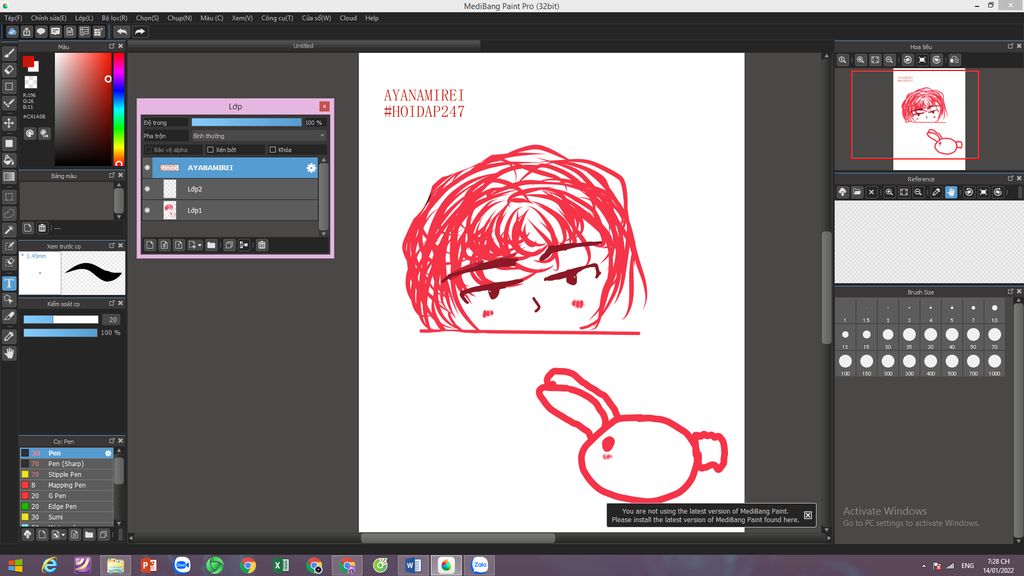Clear the image in Reference panel
The image size is (1024, 576).
point(871,192)
